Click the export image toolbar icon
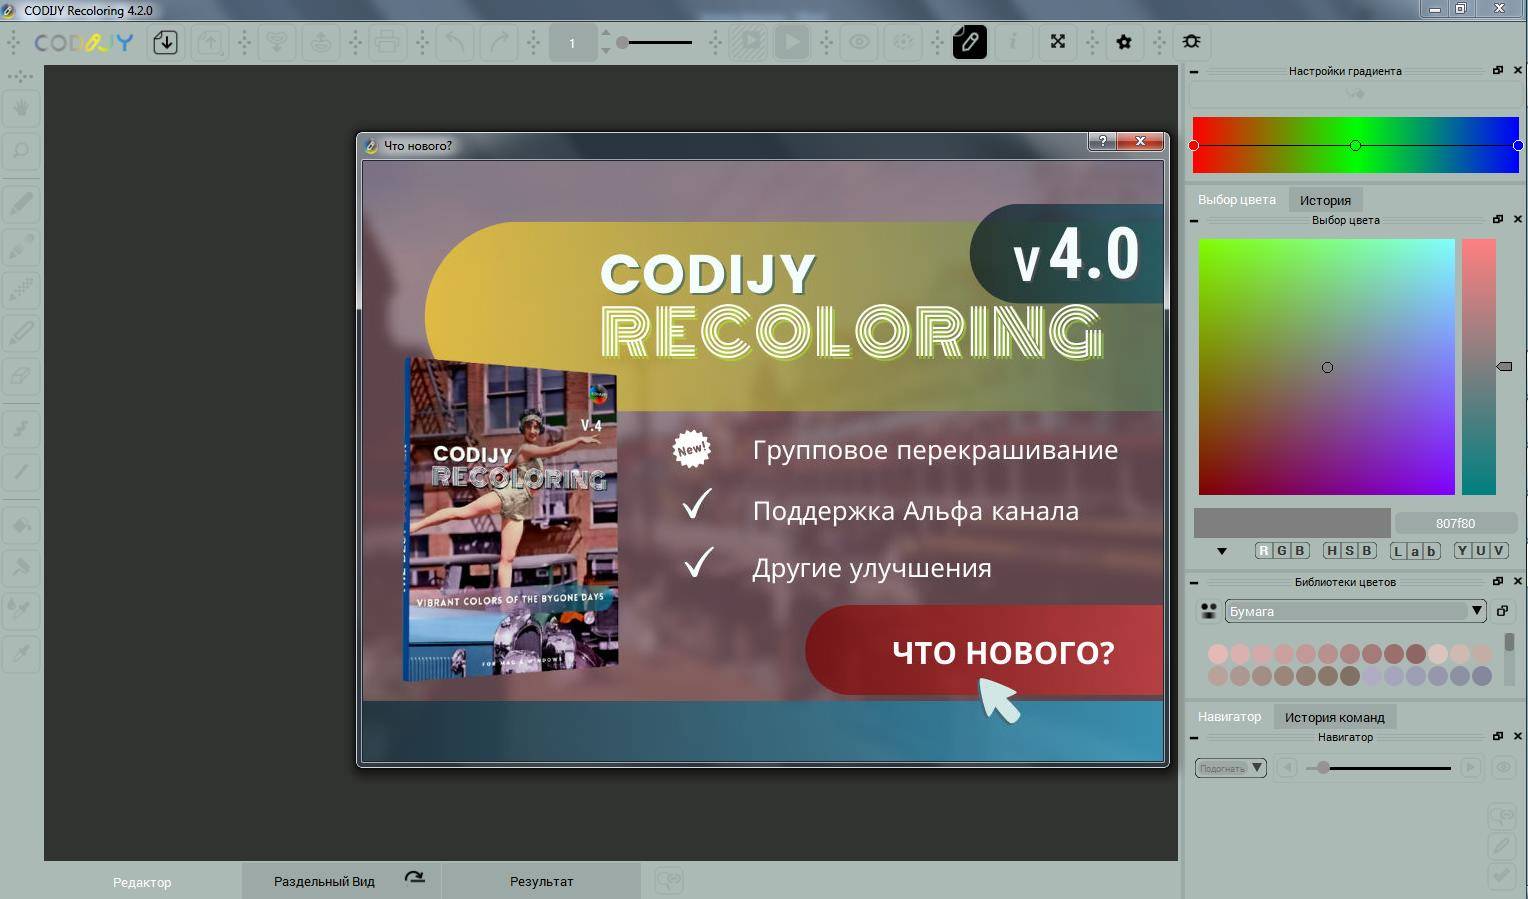 click(x=210, y=42)
